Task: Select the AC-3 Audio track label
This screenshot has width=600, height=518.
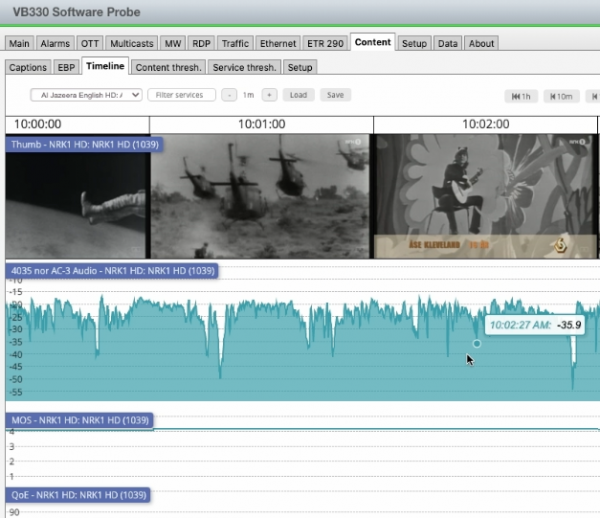Action: point(109,271)
